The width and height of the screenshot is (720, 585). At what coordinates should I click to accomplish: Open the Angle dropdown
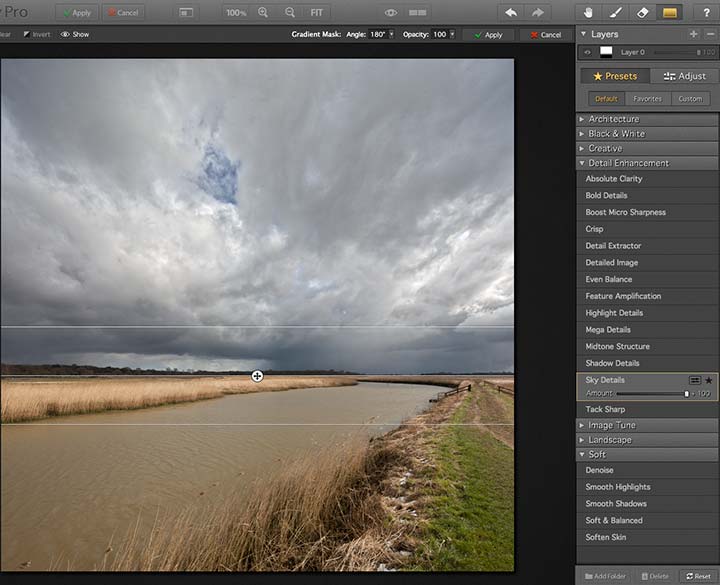click(x=391, y=34)
